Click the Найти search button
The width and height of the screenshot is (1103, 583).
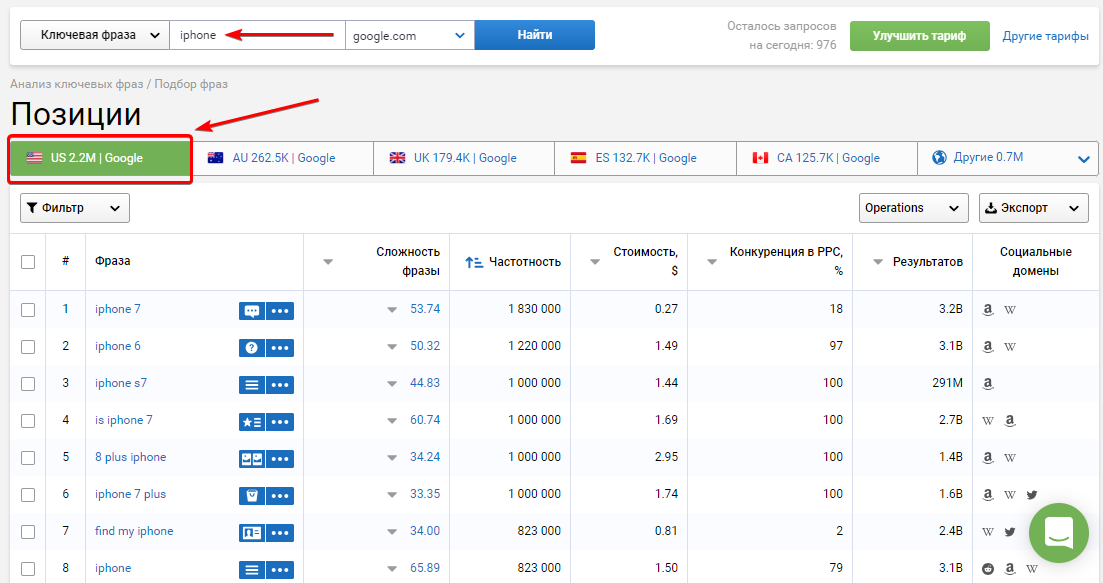coord(535,35)
